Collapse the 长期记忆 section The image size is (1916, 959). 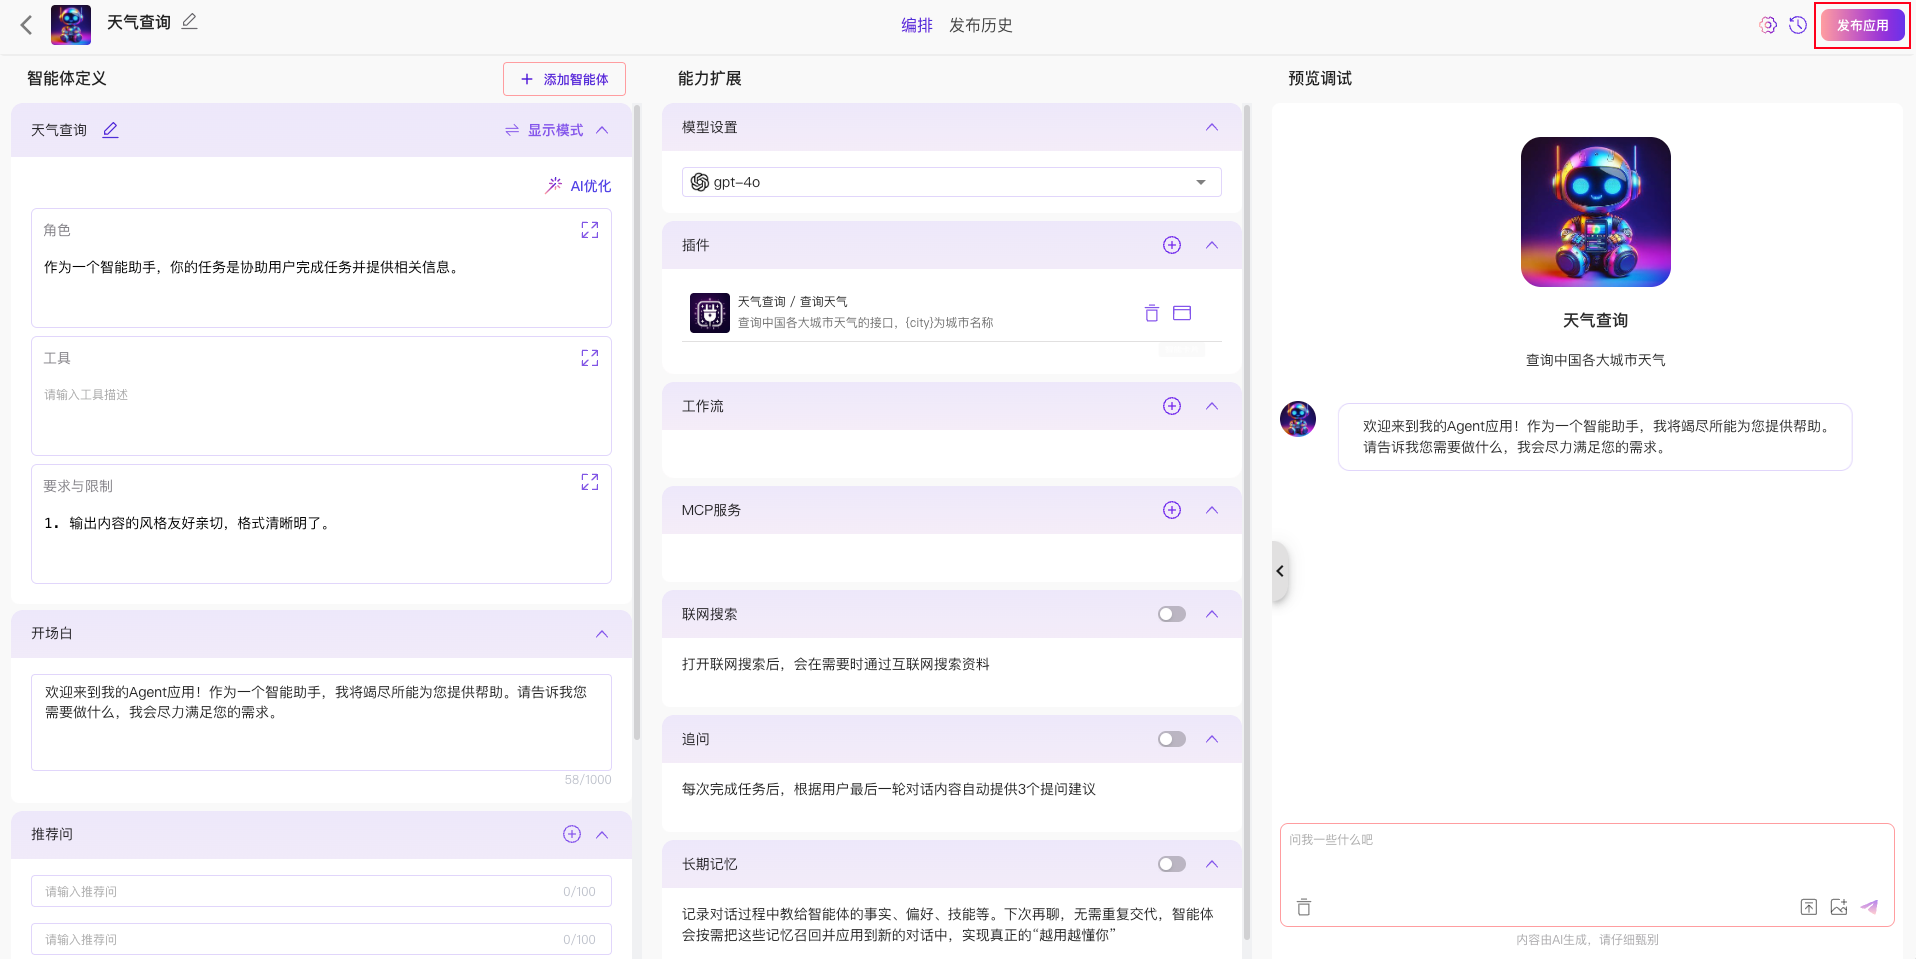click(1212, 864)
